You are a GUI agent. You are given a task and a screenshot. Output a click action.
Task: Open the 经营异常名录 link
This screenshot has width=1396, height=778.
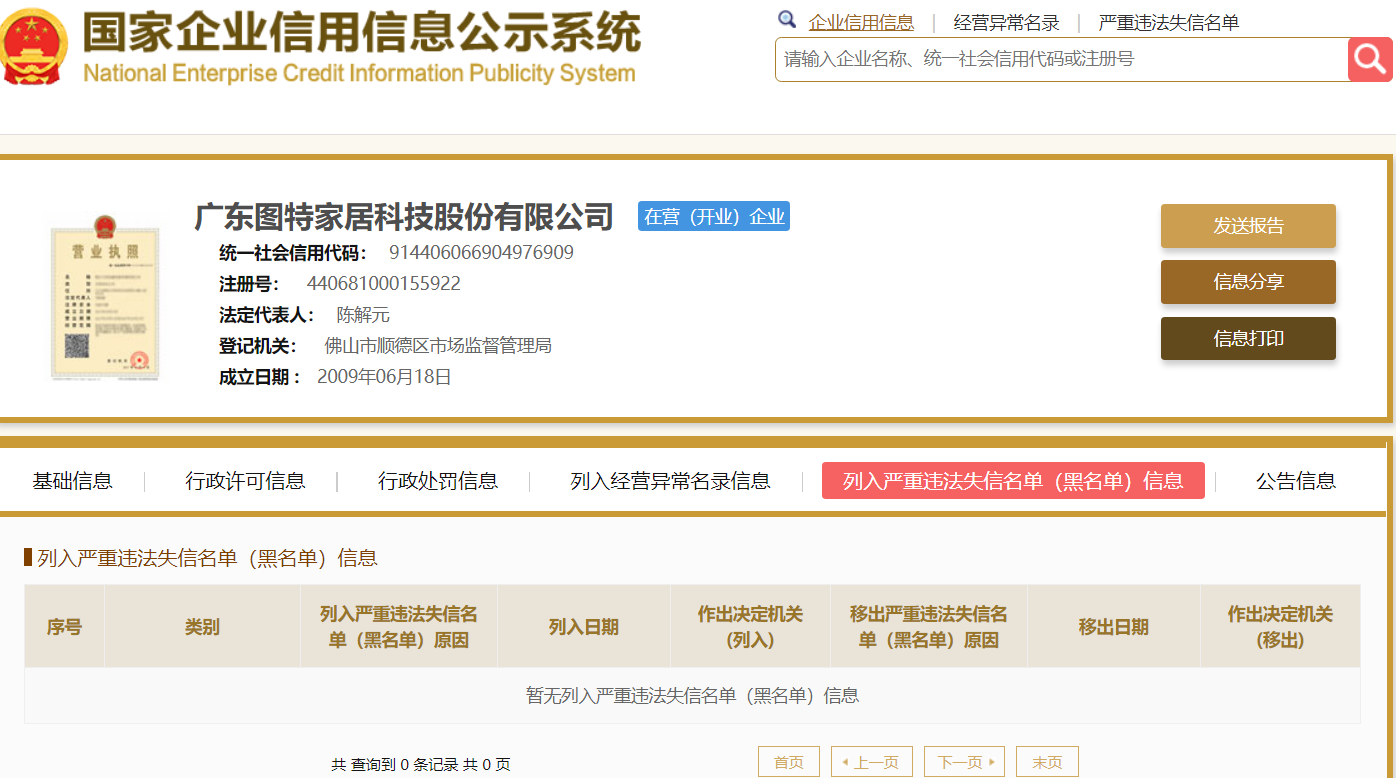tap(1006, 23)
